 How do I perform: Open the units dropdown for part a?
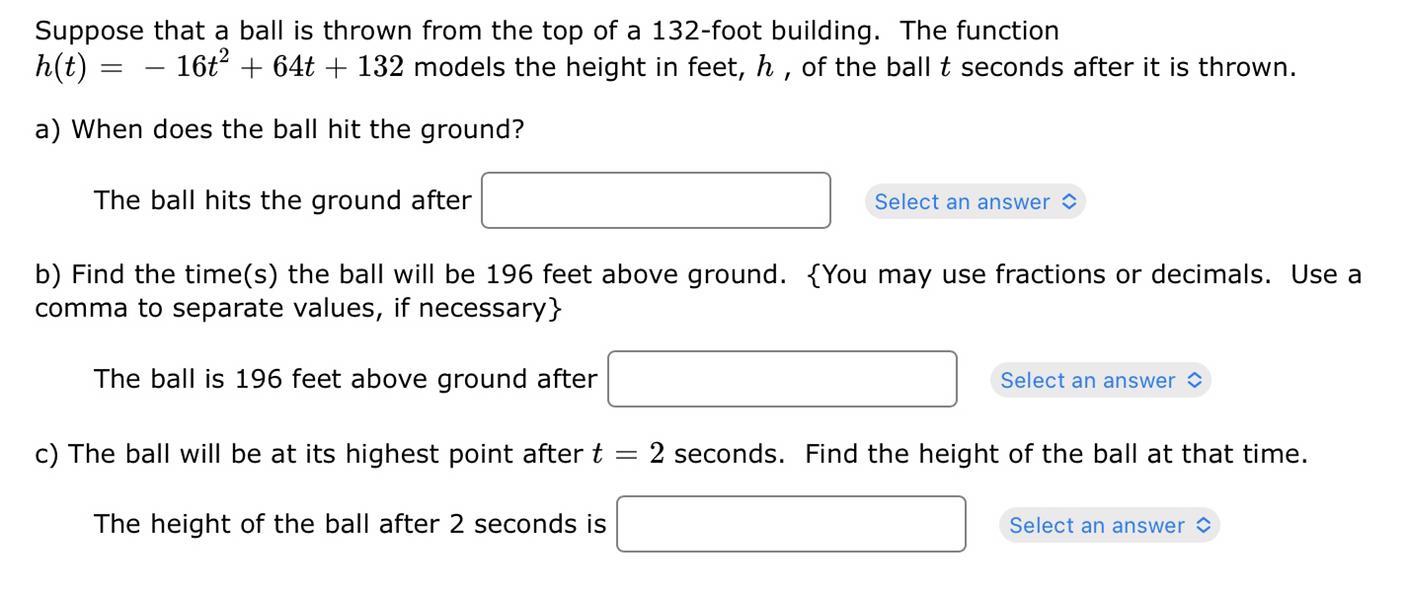[975, 202]
